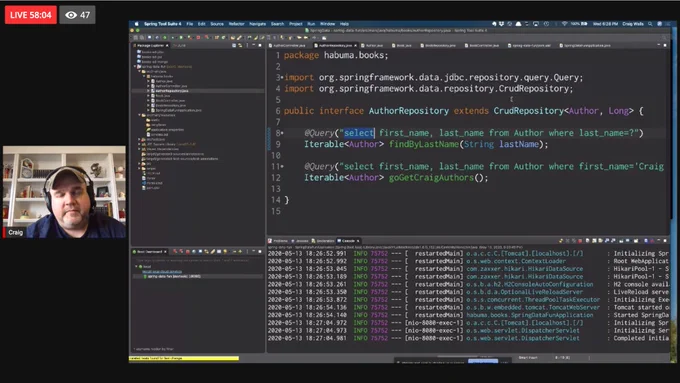680x383 pixels.
Task: Click the start icon in Boot Dashboard toolbar
Action: (175, 252)
